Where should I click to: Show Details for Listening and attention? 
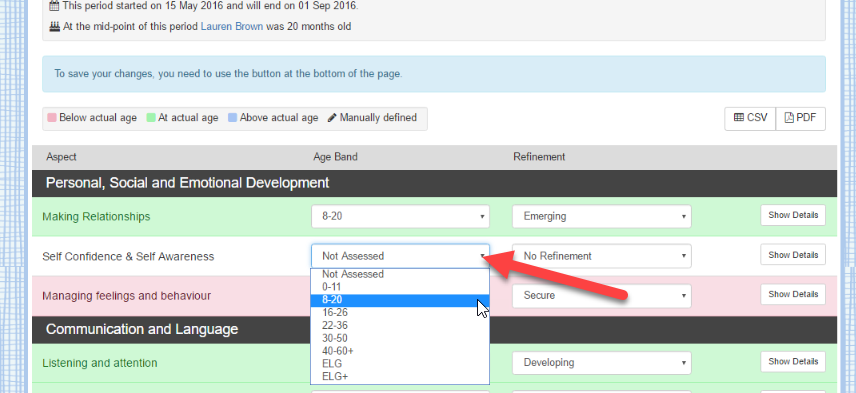[793, 361]
